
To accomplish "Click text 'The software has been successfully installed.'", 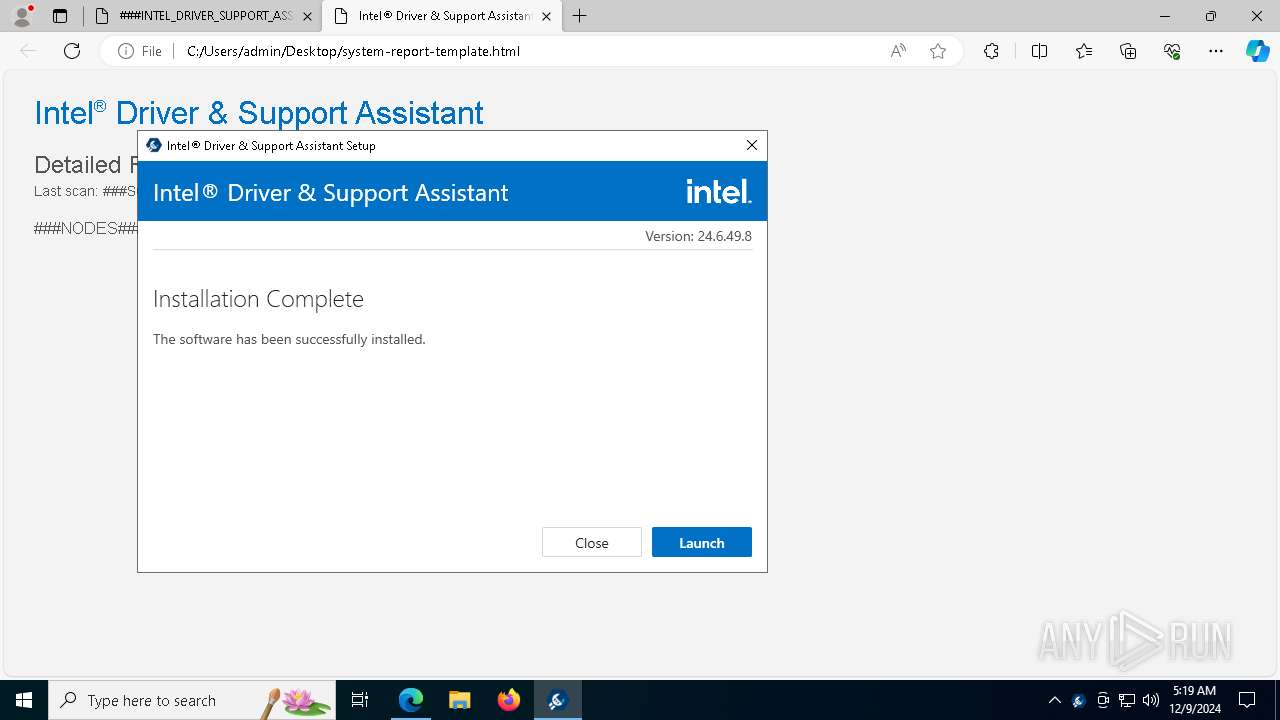I will (289, 339).
